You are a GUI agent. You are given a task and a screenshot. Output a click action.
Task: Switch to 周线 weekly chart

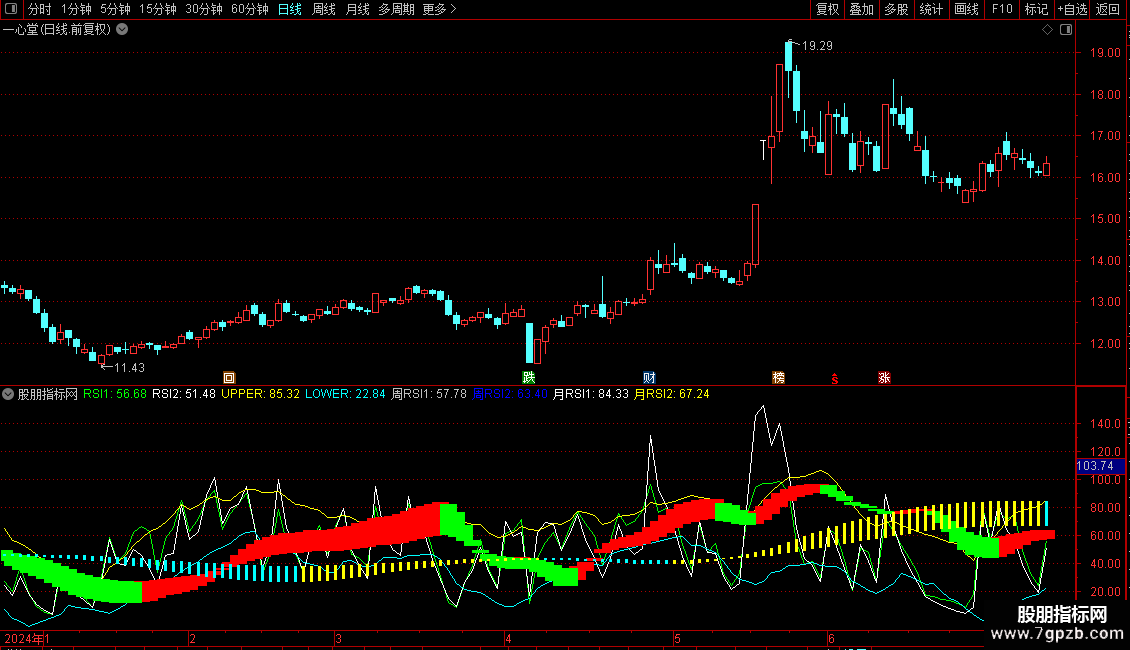[324, 9]
